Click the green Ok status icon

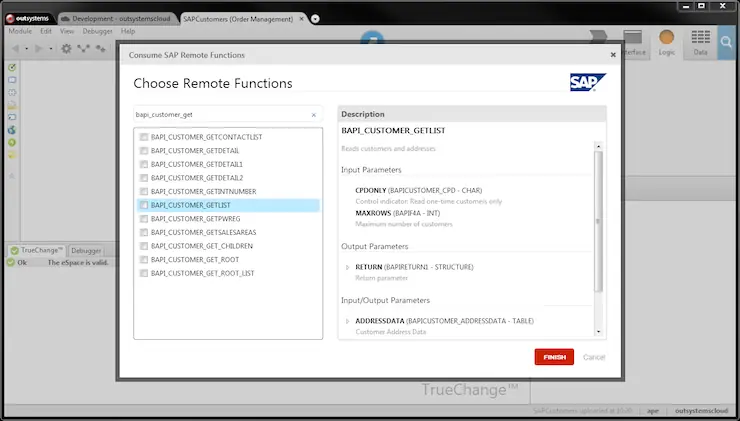11,262
